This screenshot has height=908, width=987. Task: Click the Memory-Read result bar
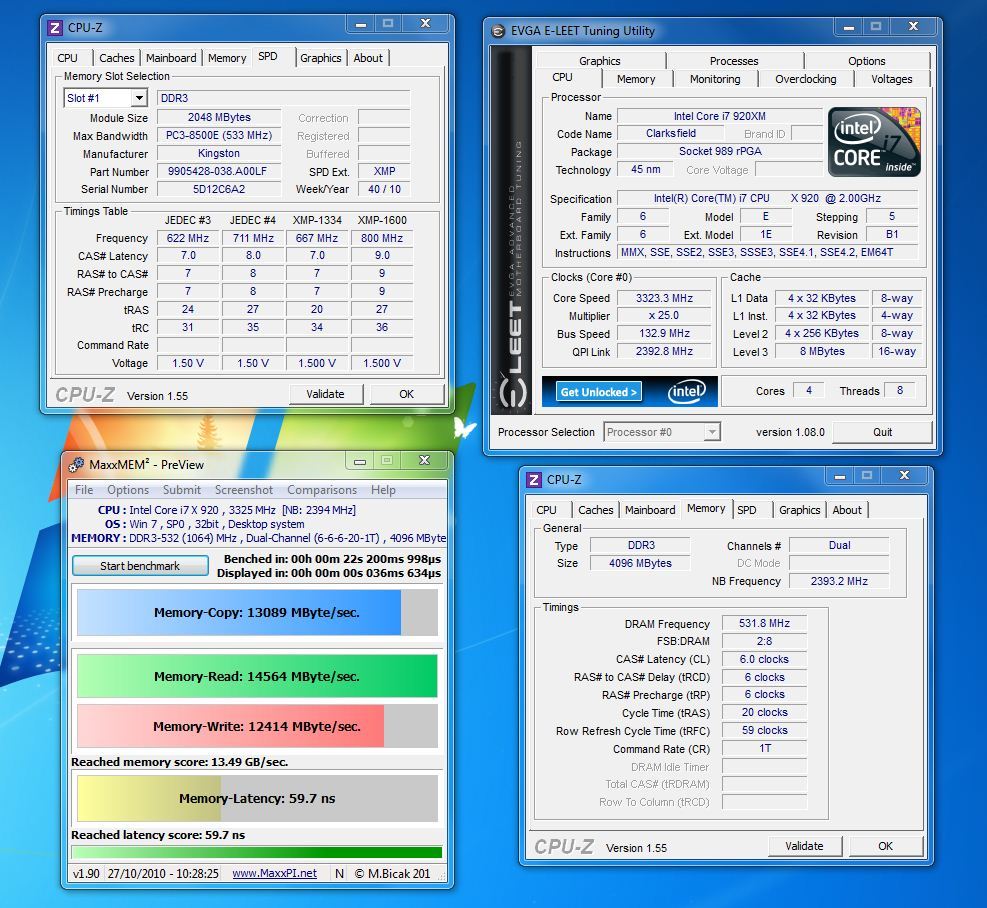257,676
